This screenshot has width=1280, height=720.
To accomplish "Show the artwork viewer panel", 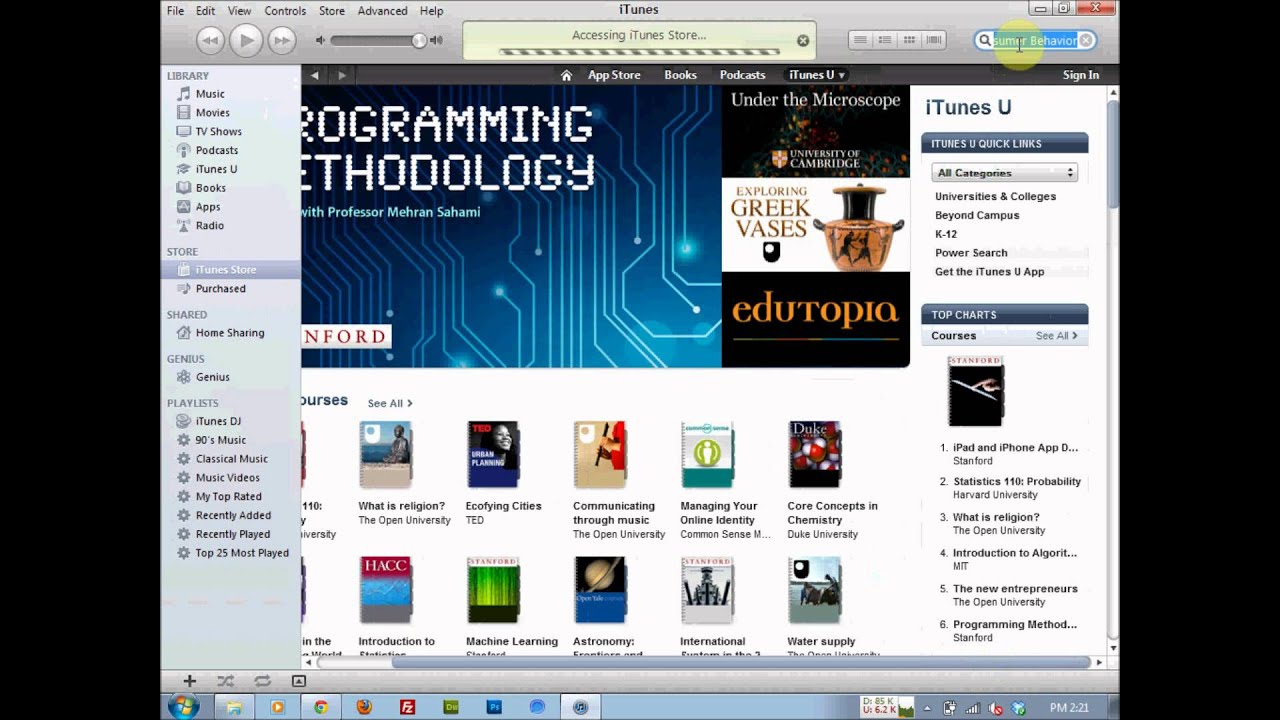I will click(298, 681).
